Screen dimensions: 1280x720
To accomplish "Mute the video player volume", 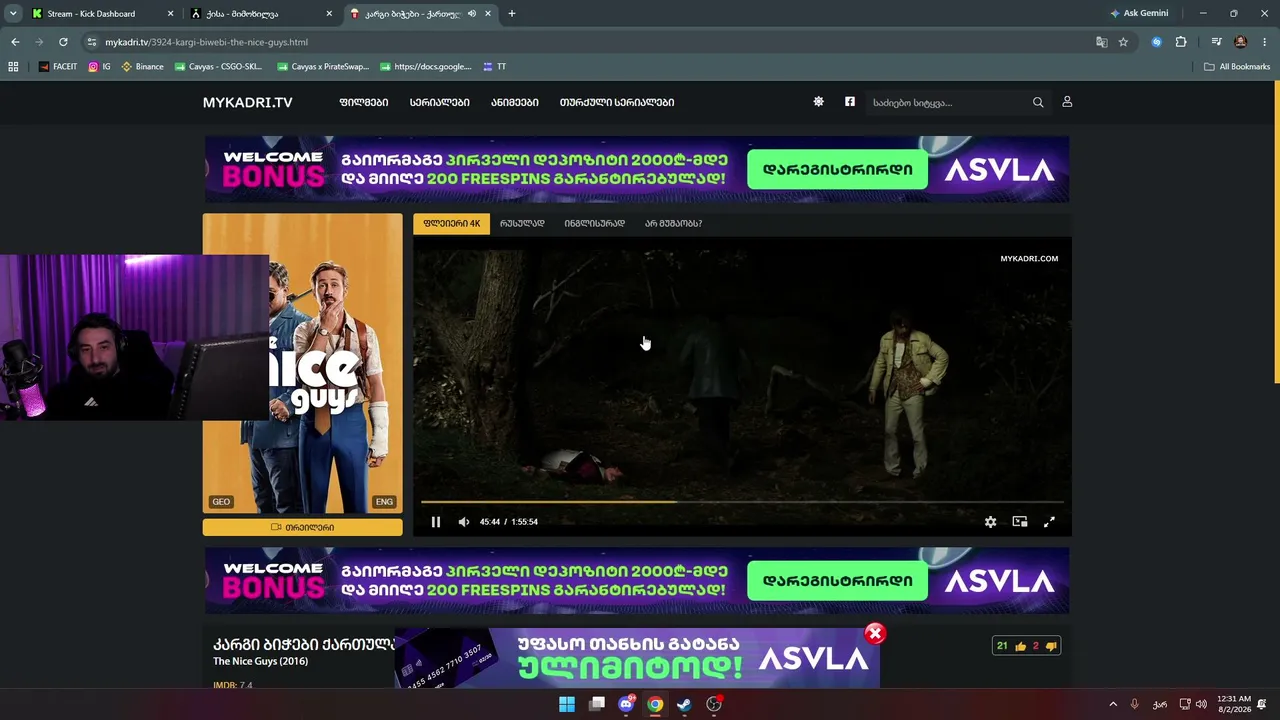I will pyautogui.click(x=464, y=522).
